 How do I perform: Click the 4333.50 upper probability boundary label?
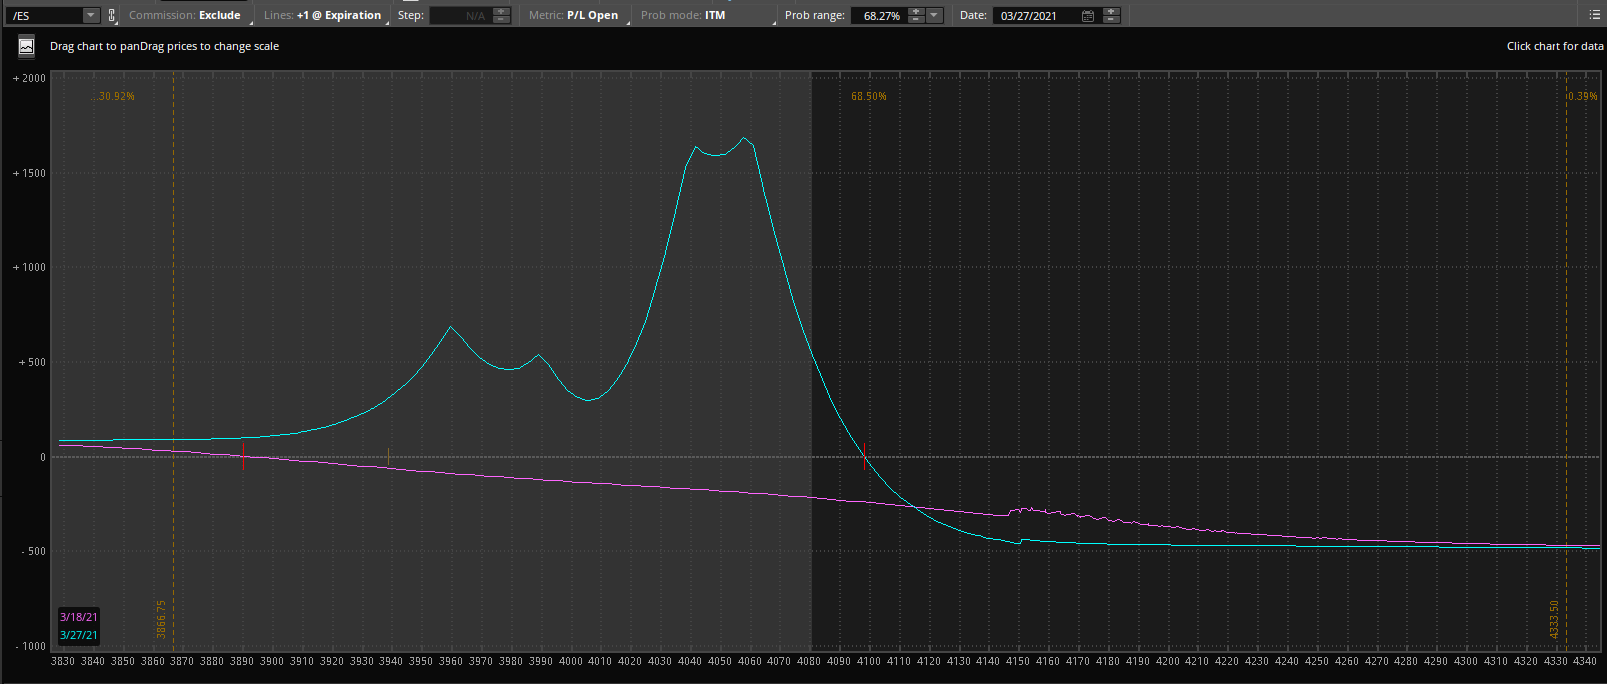(1554, 619)
